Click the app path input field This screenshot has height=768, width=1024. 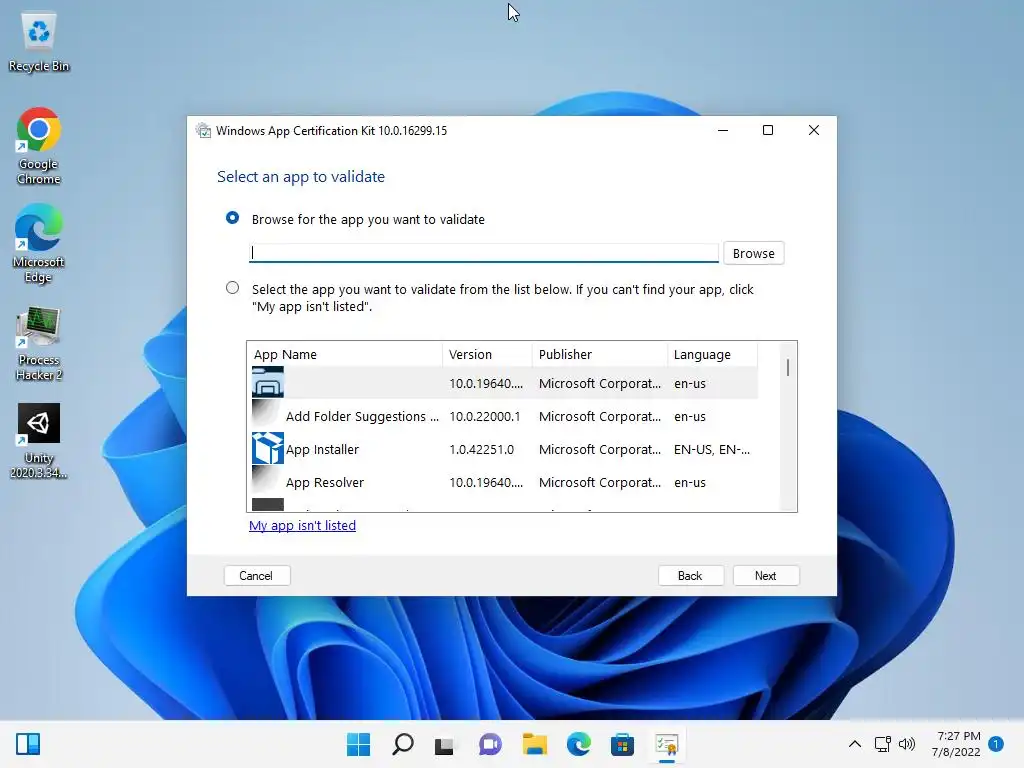(483, 253)
